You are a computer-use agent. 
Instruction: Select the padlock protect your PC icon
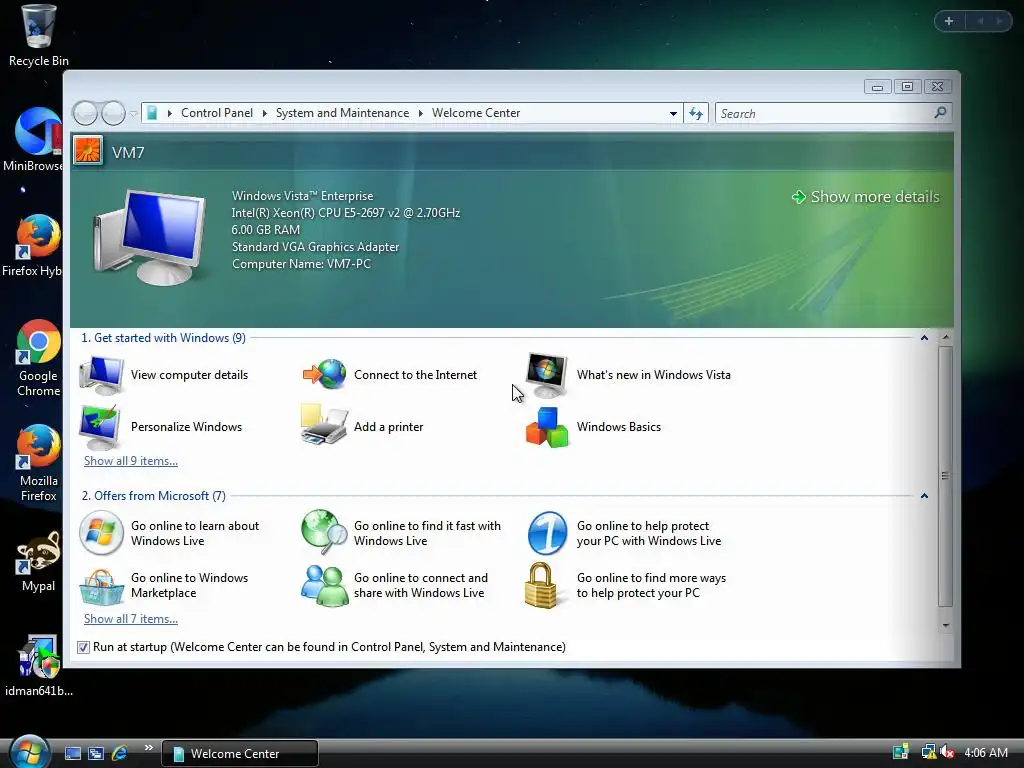click(x=541, y=586)
